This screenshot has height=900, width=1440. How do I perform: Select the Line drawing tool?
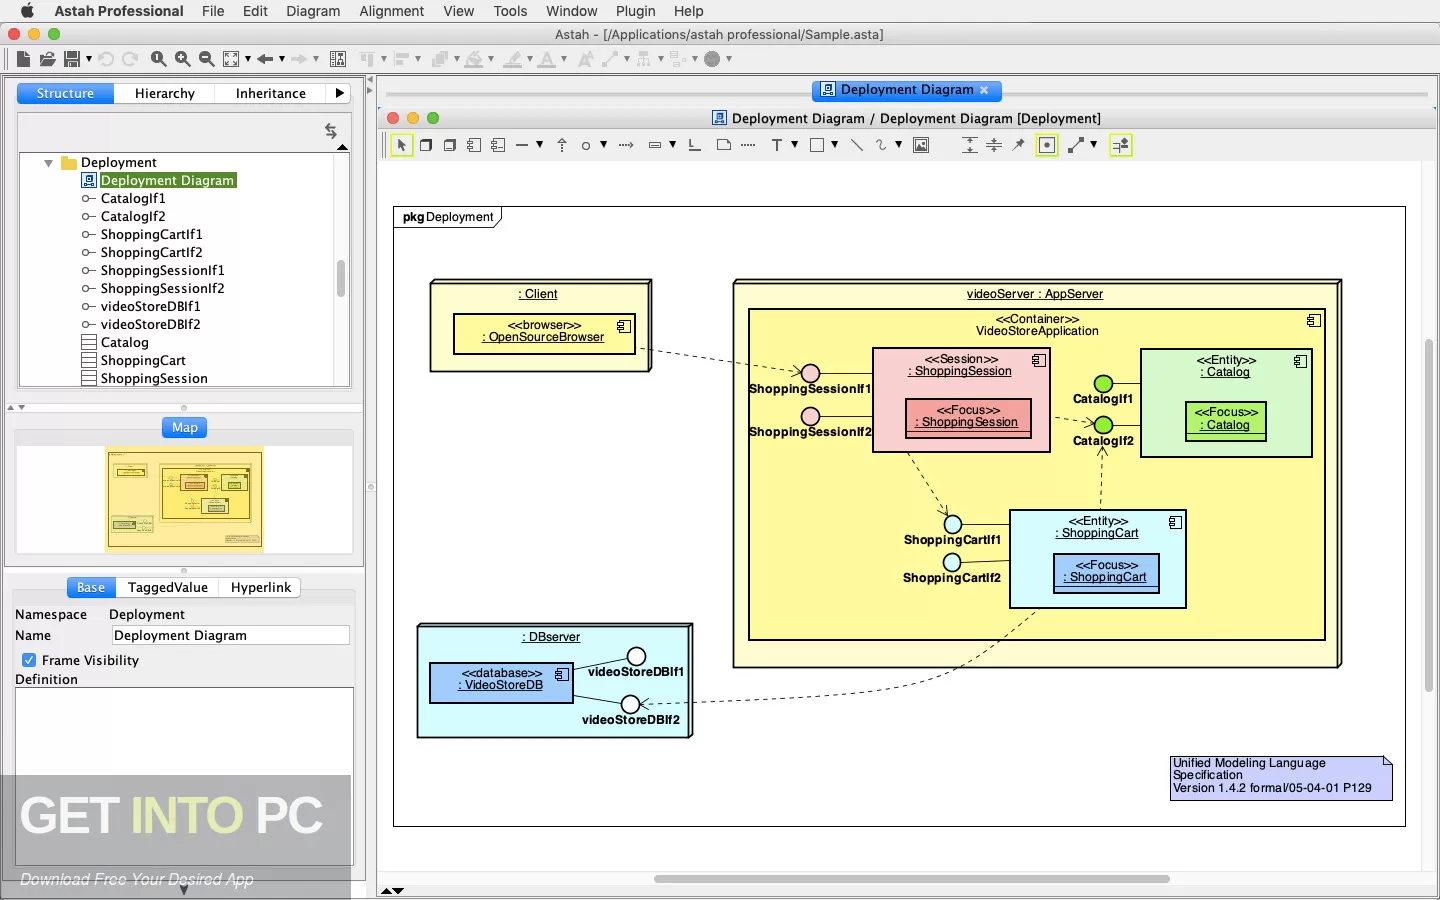tap(857, 145)
